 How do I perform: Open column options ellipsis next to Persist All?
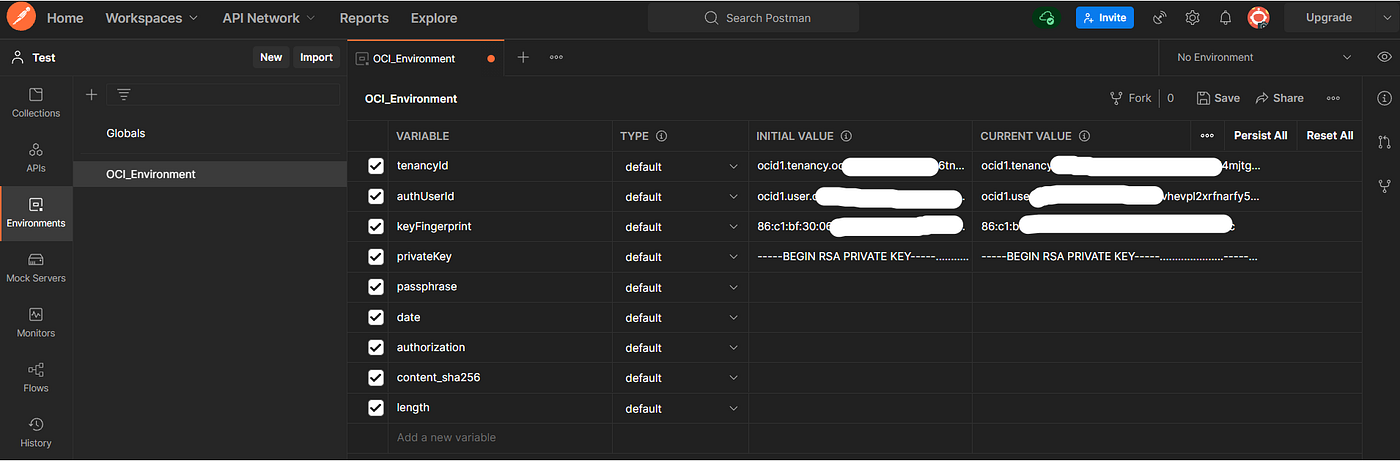[x=1207, y=135]
